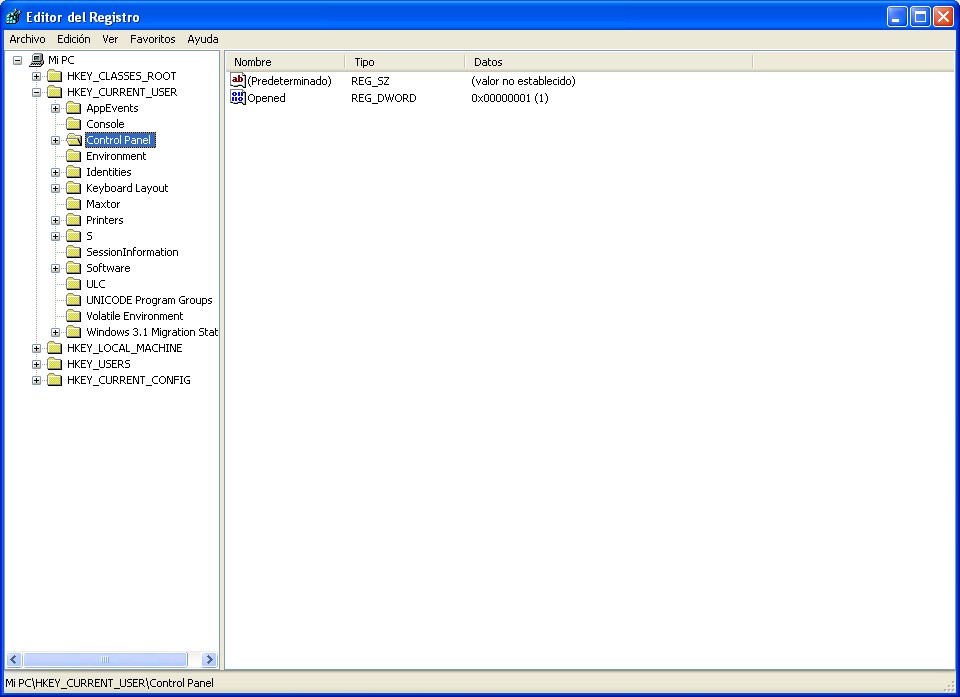Open the Ver menu
960x697 pixels.
110,39
